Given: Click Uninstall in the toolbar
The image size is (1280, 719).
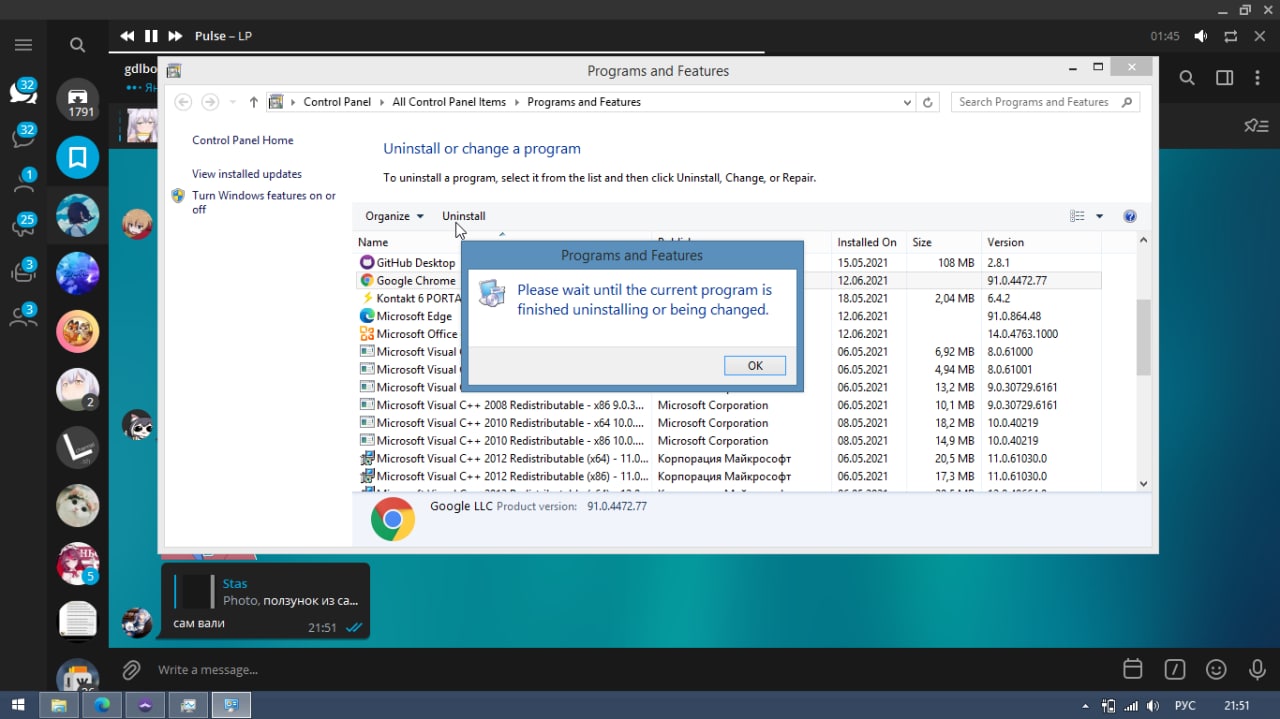Looking at the screenshot, I should tap(464, 216).
